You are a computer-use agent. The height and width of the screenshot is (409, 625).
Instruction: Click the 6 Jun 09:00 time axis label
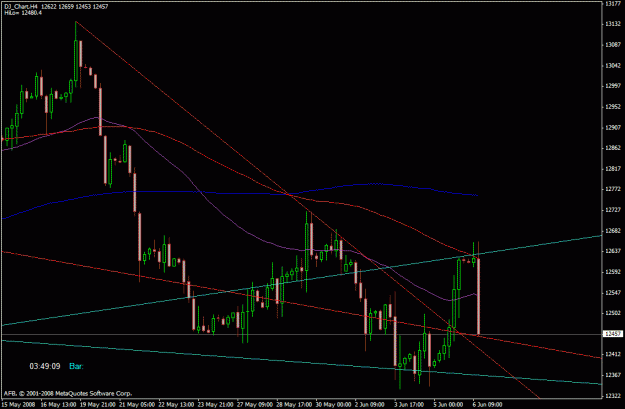click(x=488, y=404)
